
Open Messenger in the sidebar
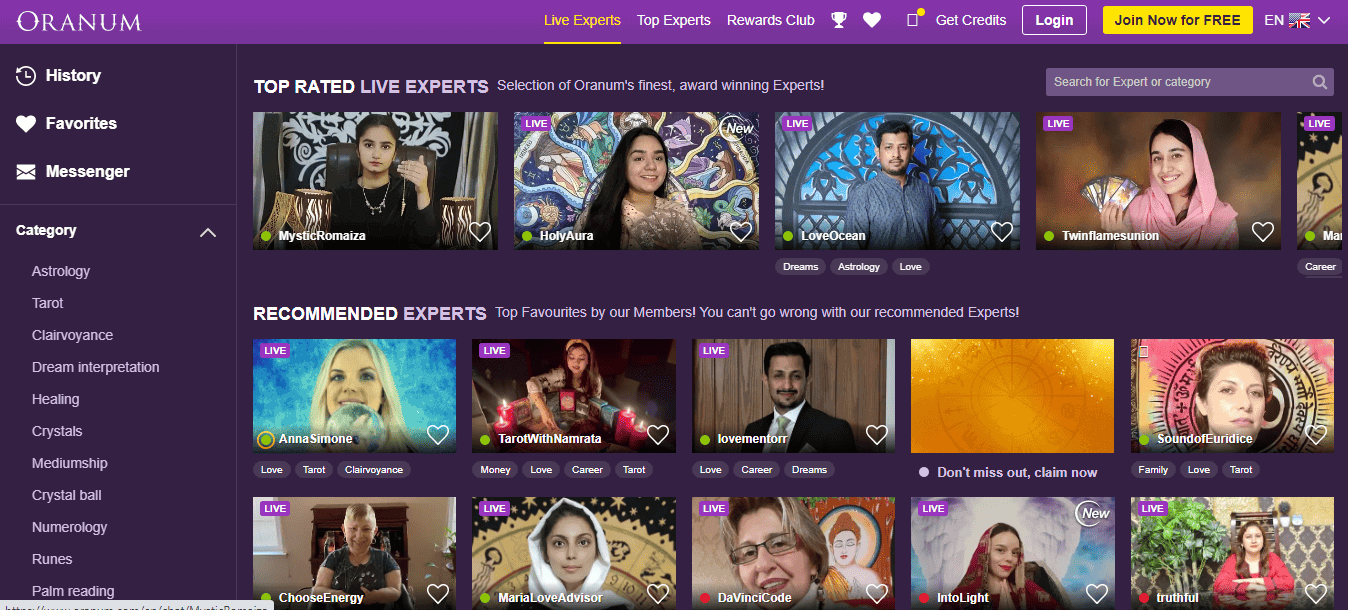pos(88,171)
